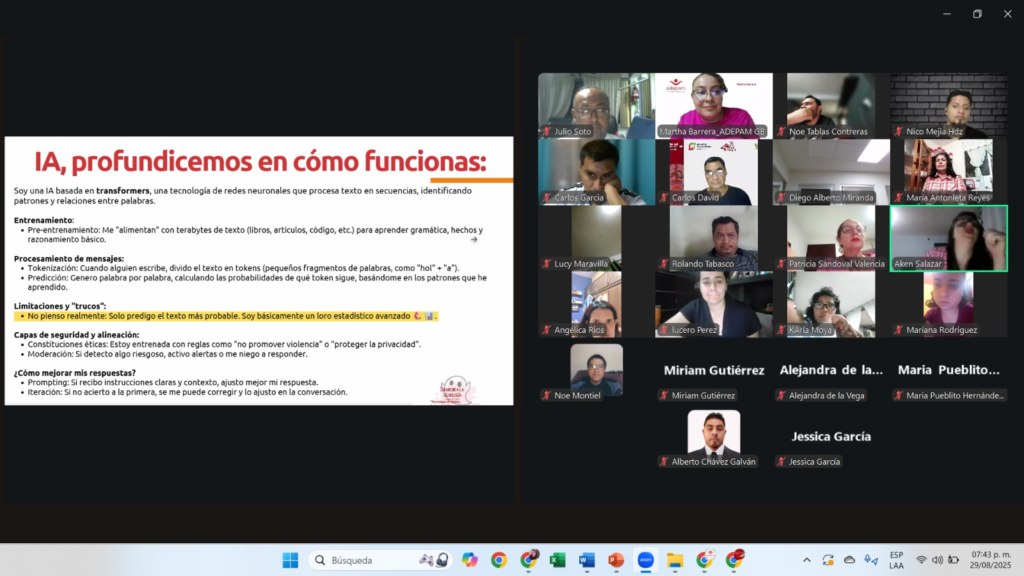Restore down the Zoom window
Image resolution: width=1024 pixels, height=576 pixels.
977,14
